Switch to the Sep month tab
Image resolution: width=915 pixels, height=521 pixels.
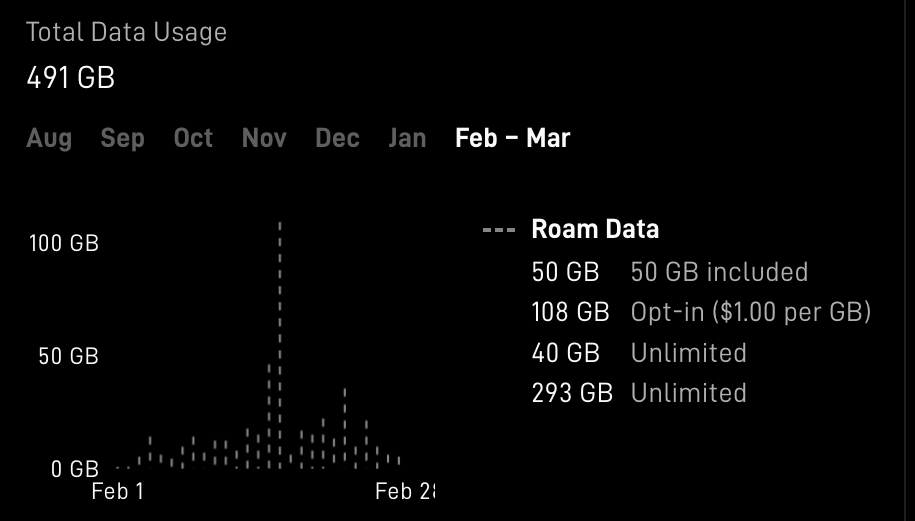(x=122, y=138)
